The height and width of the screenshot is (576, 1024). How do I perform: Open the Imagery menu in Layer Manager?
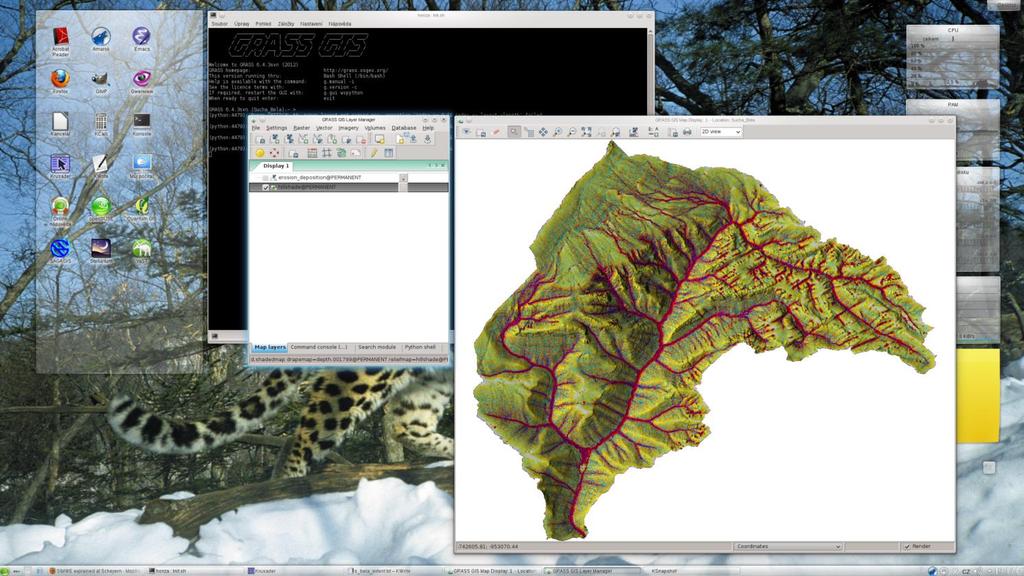(x=348, y=128)
